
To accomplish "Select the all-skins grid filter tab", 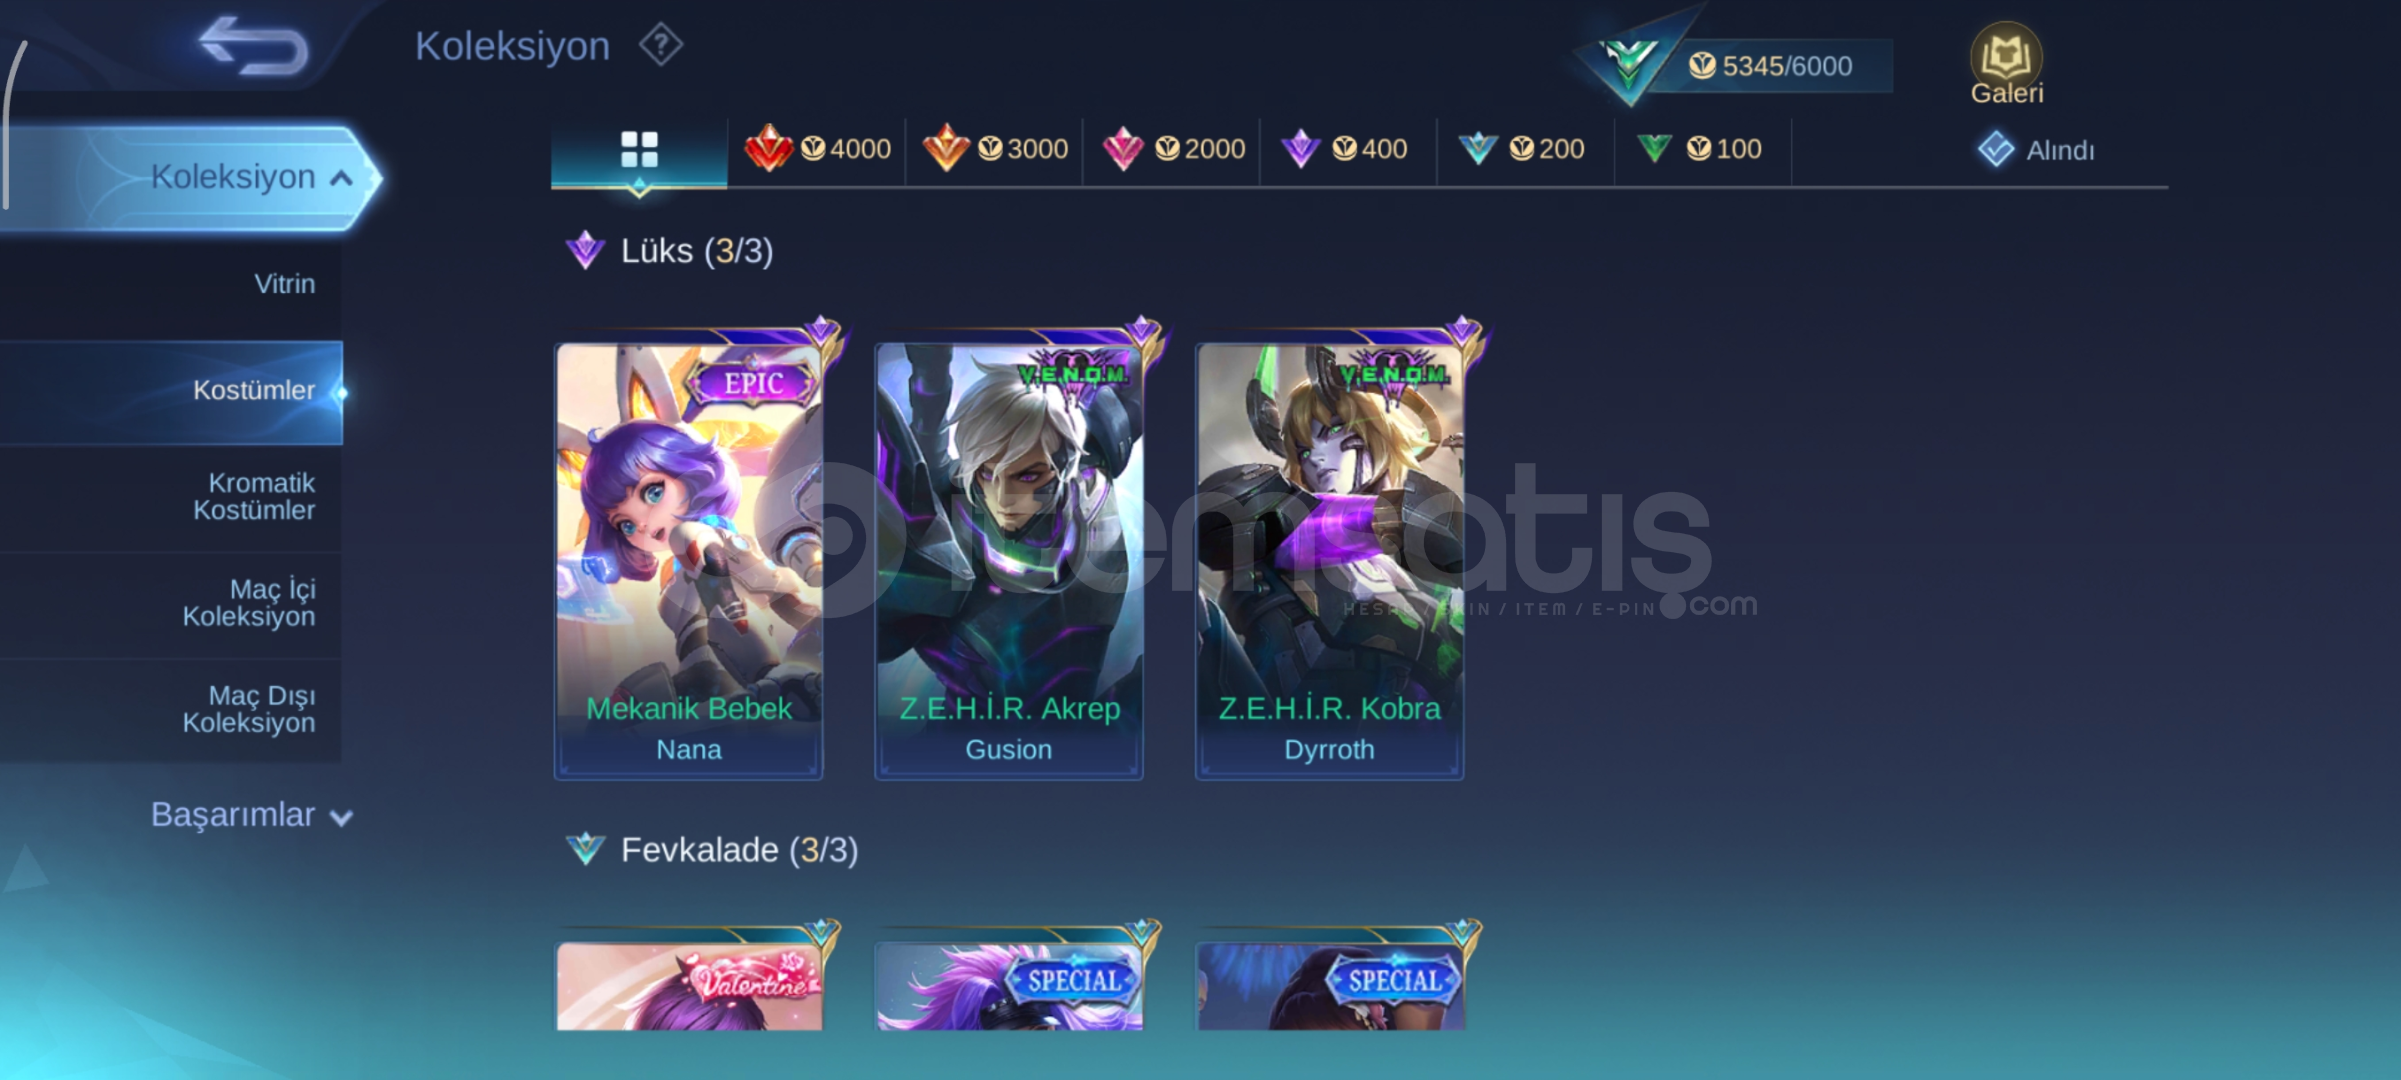I will pos(639,150).
